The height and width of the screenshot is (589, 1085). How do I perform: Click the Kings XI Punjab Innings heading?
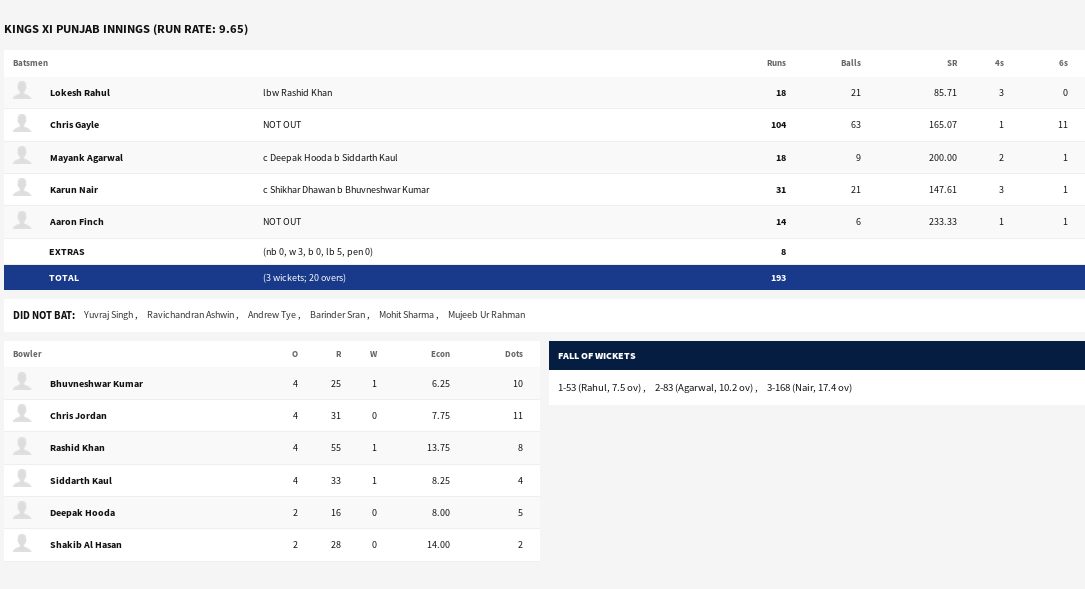point(126,29)
